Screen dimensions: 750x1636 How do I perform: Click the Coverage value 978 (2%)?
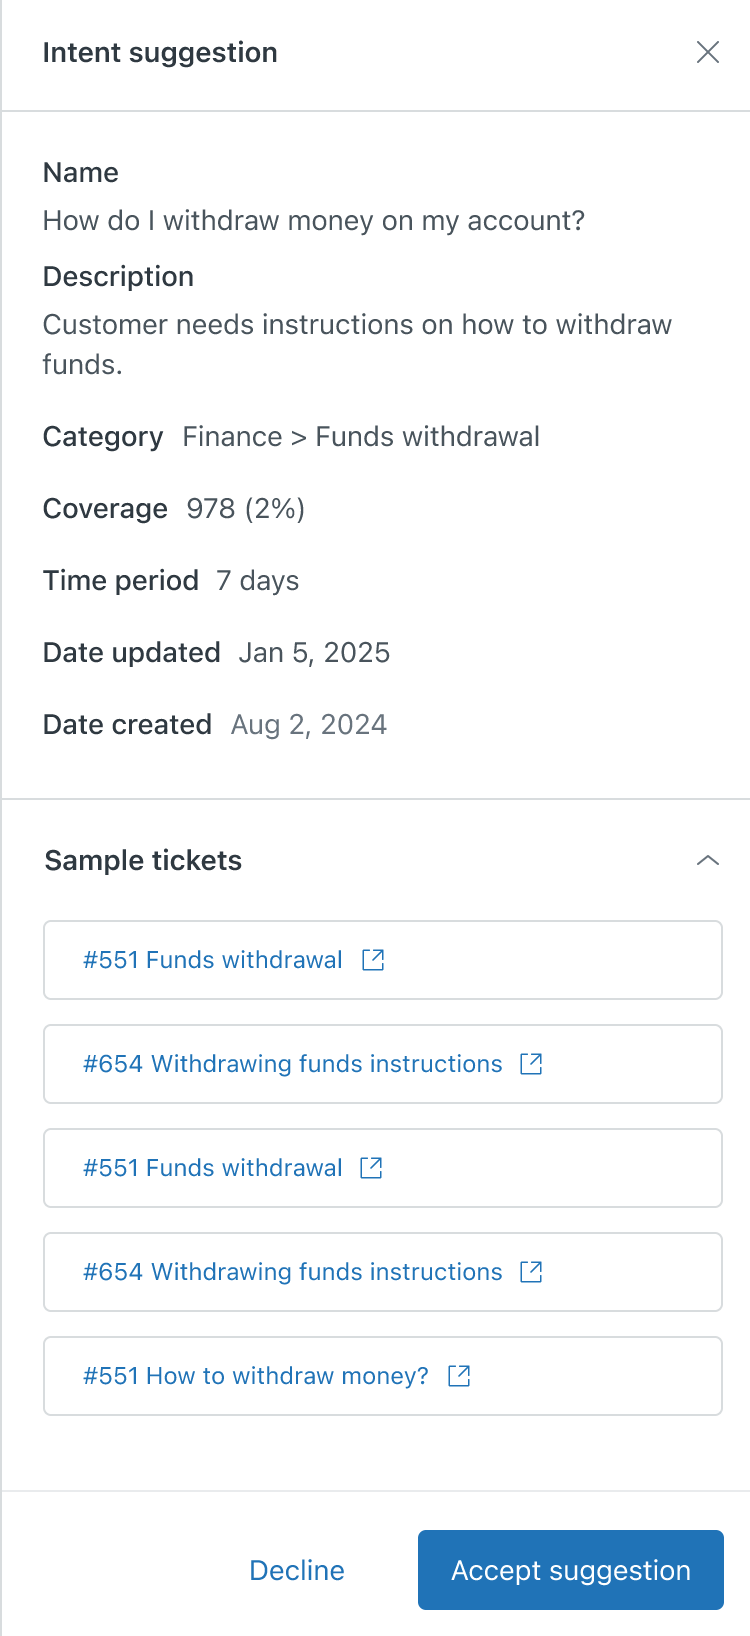click(246, 509)
